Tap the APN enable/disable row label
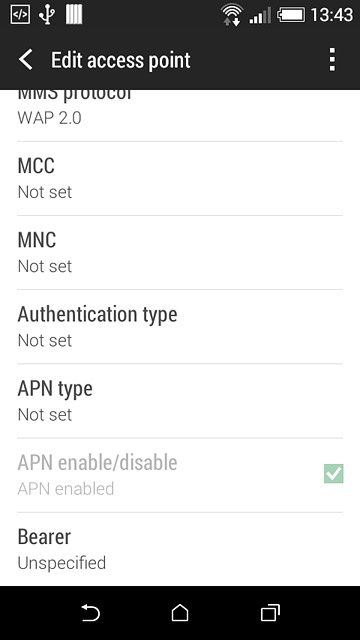This screenshot has width=360, height=640. [x=97, y=462]
